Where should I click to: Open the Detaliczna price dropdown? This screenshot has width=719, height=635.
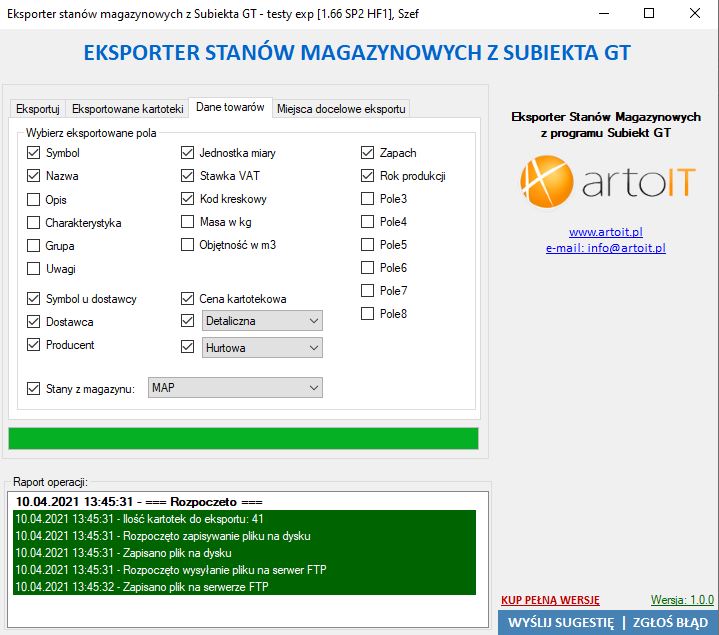[x=262, y=321]
